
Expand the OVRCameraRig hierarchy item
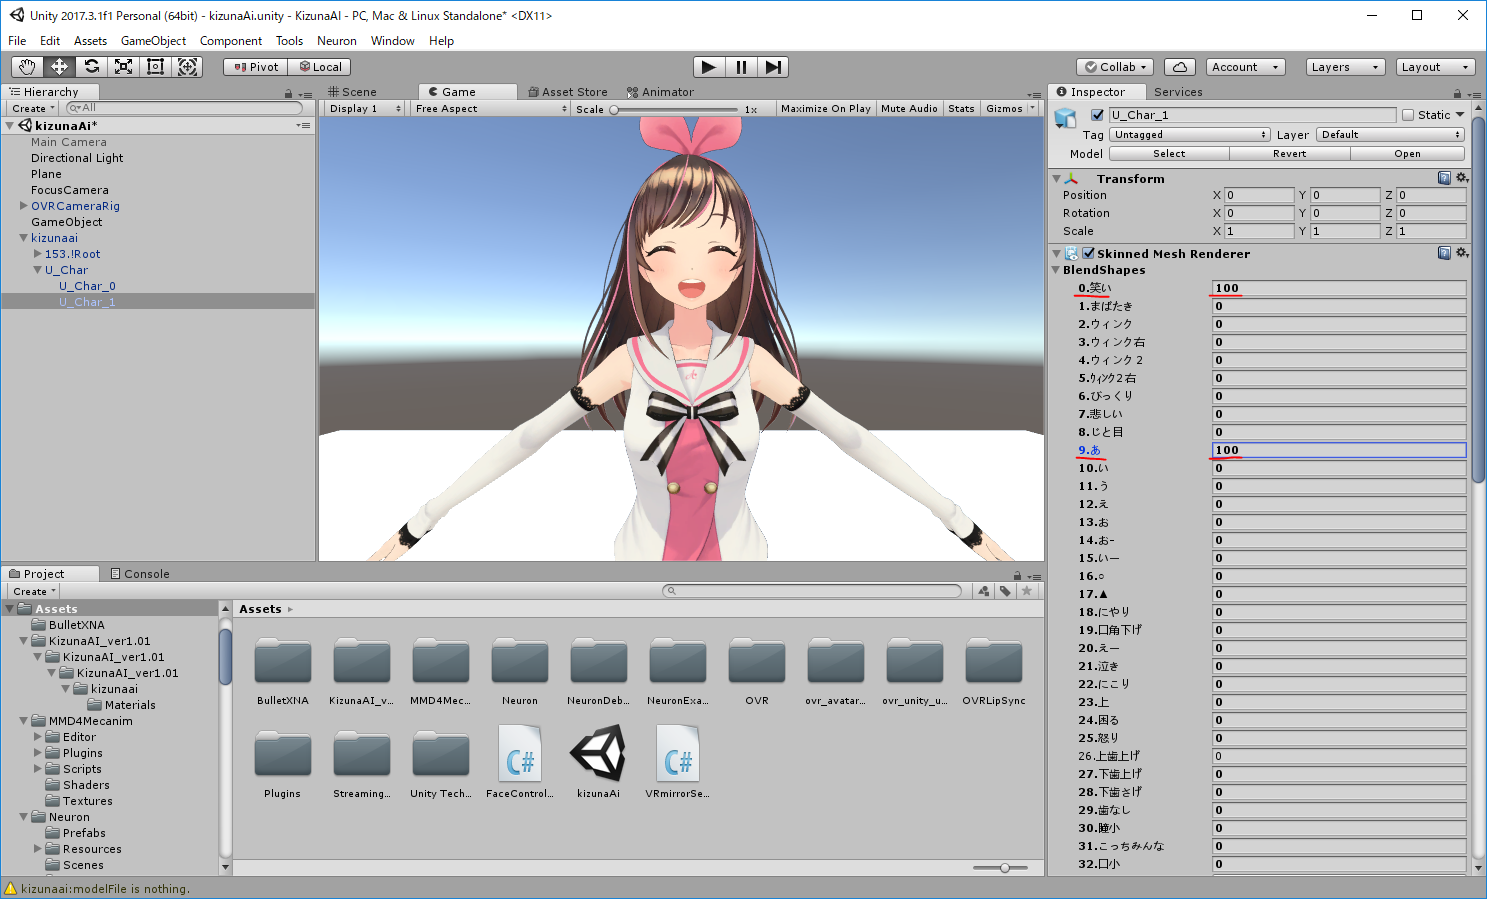click(x=24, y=206)
